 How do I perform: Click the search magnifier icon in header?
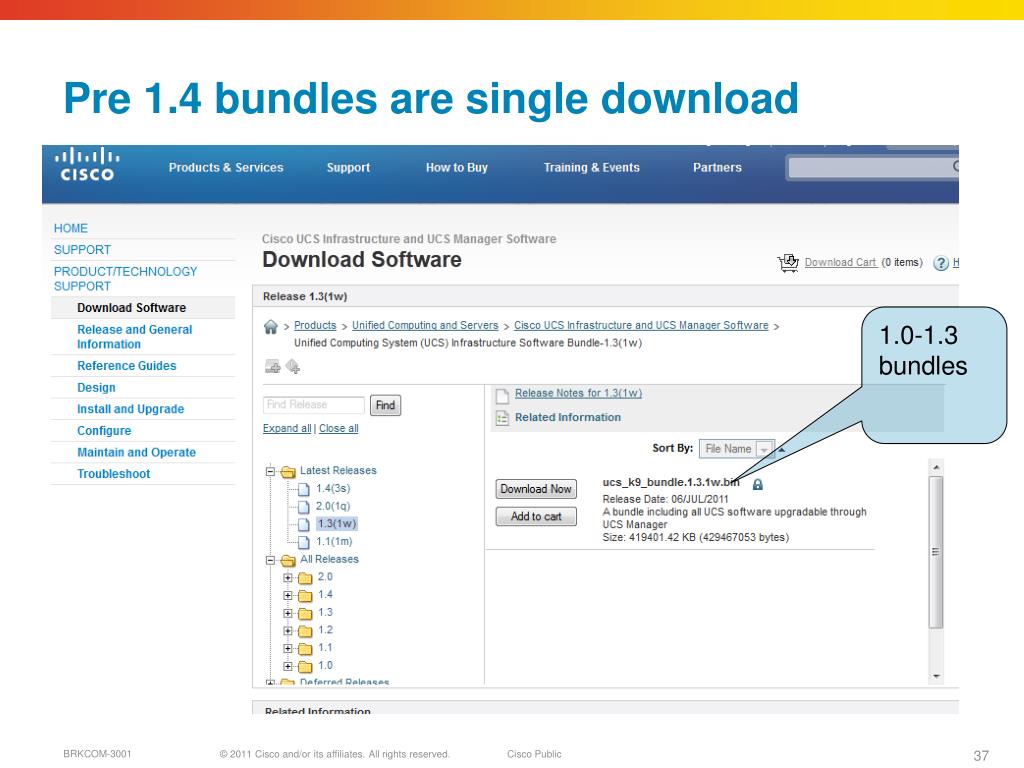(x=955, y=167)
